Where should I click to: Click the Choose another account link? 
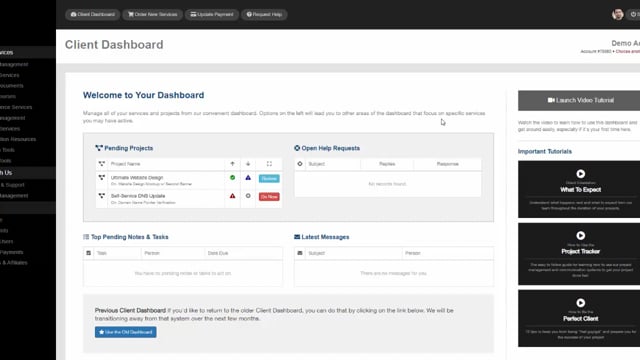click(628, 51)
